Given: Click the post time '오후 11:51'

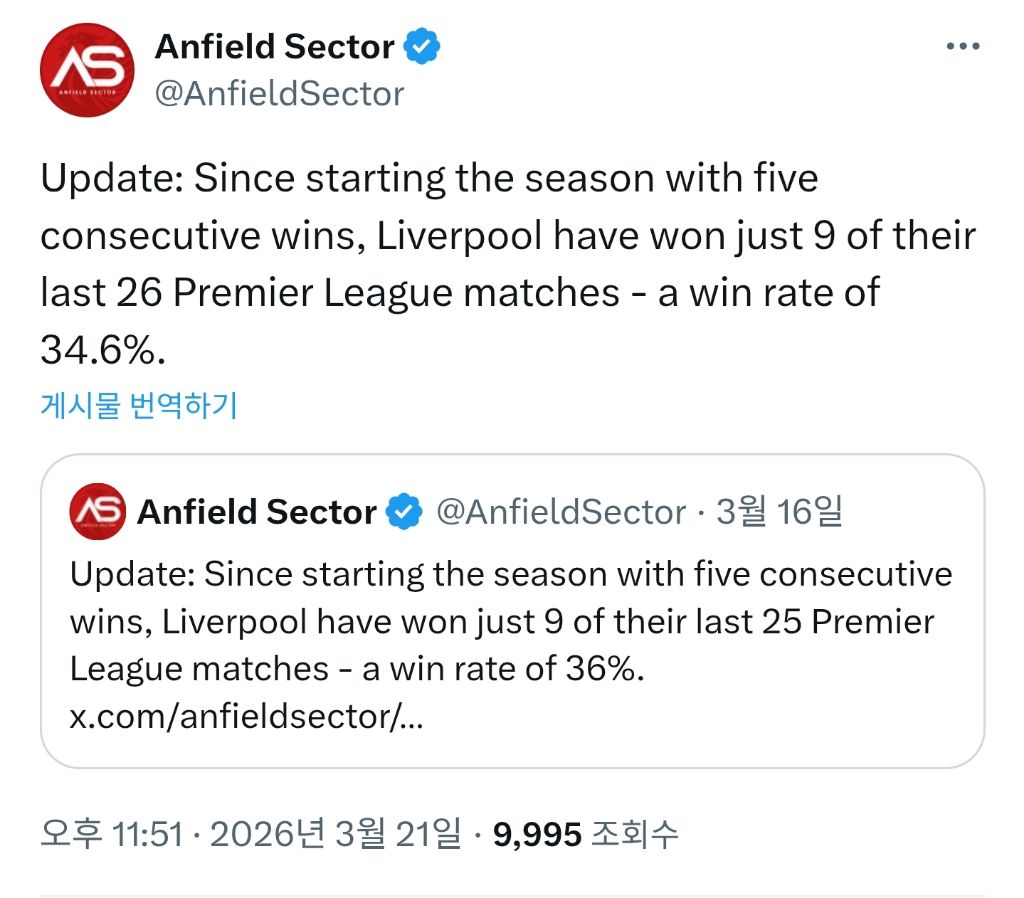Looking at the screenshot, I should [111, 833].
